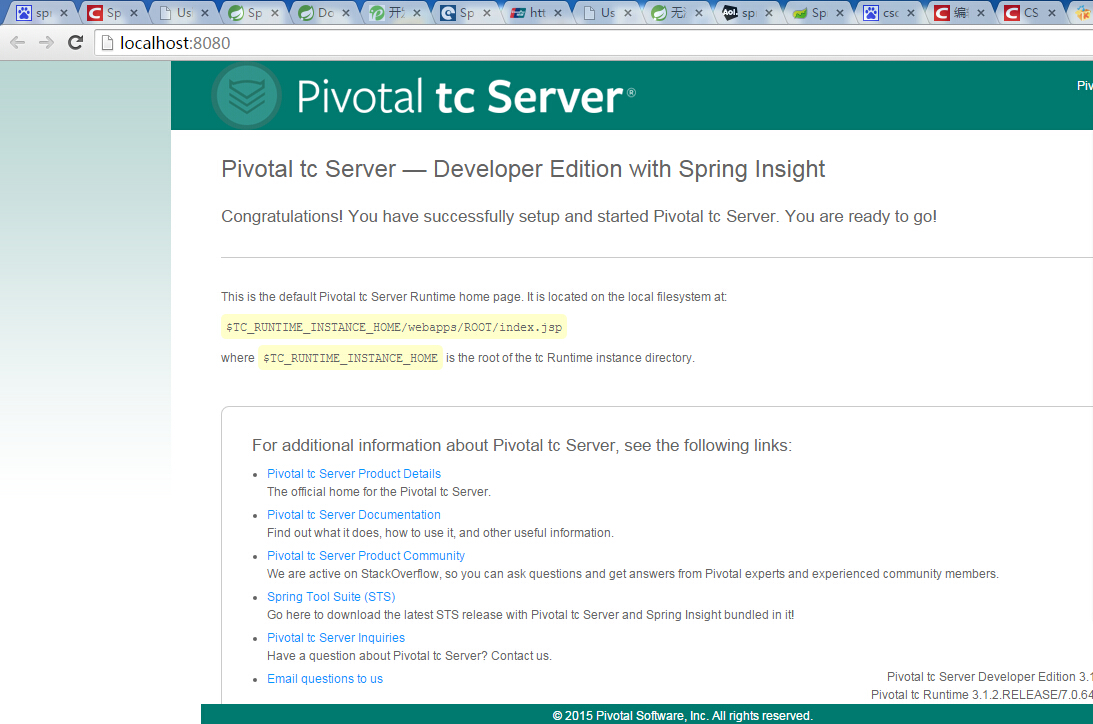Click 'Find out what it does' description
This screenshot has height=724, width=1093.
point(441,533)
